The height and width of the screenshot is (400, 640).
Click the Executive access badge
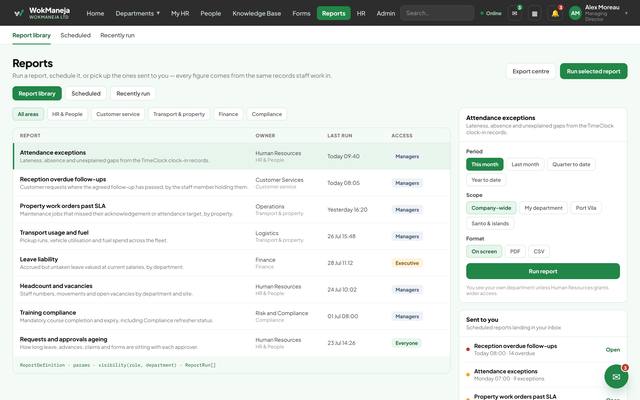[x=407, y=263]
